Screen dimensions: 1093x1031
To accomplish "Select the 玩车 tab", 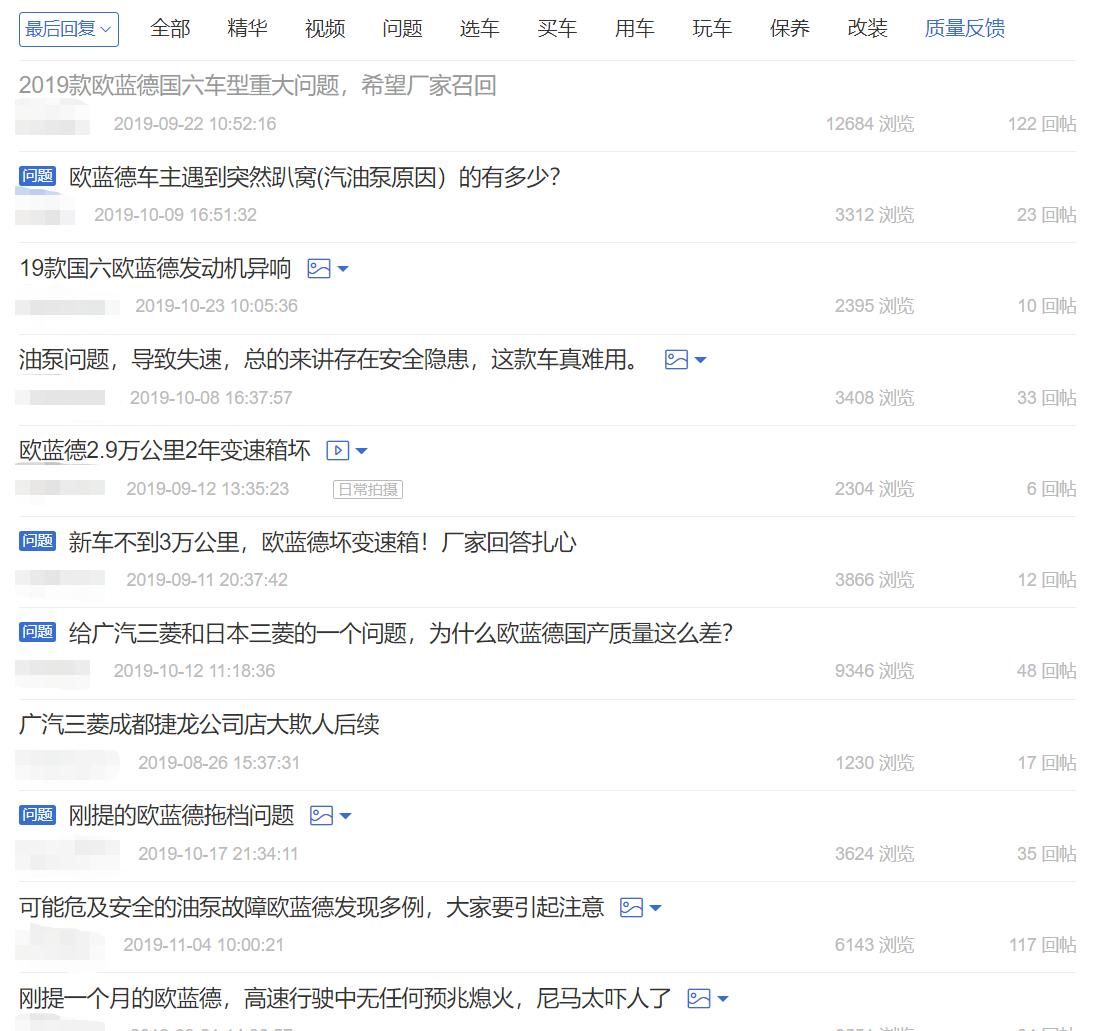I will pos(712,29).
